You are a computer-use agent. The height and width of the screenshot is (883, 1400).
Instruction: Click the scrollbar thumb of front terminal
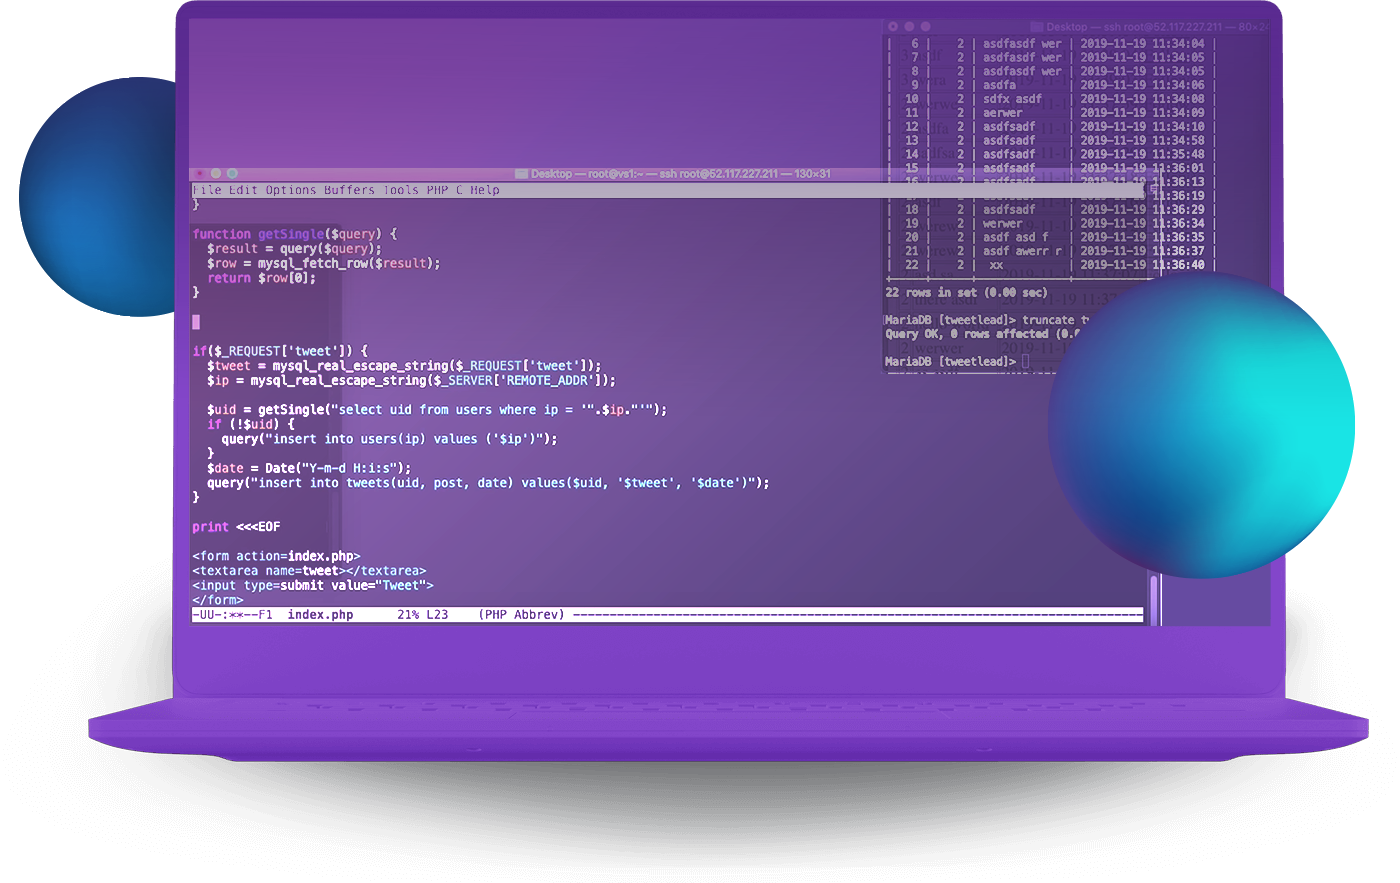click(1153, 600)
